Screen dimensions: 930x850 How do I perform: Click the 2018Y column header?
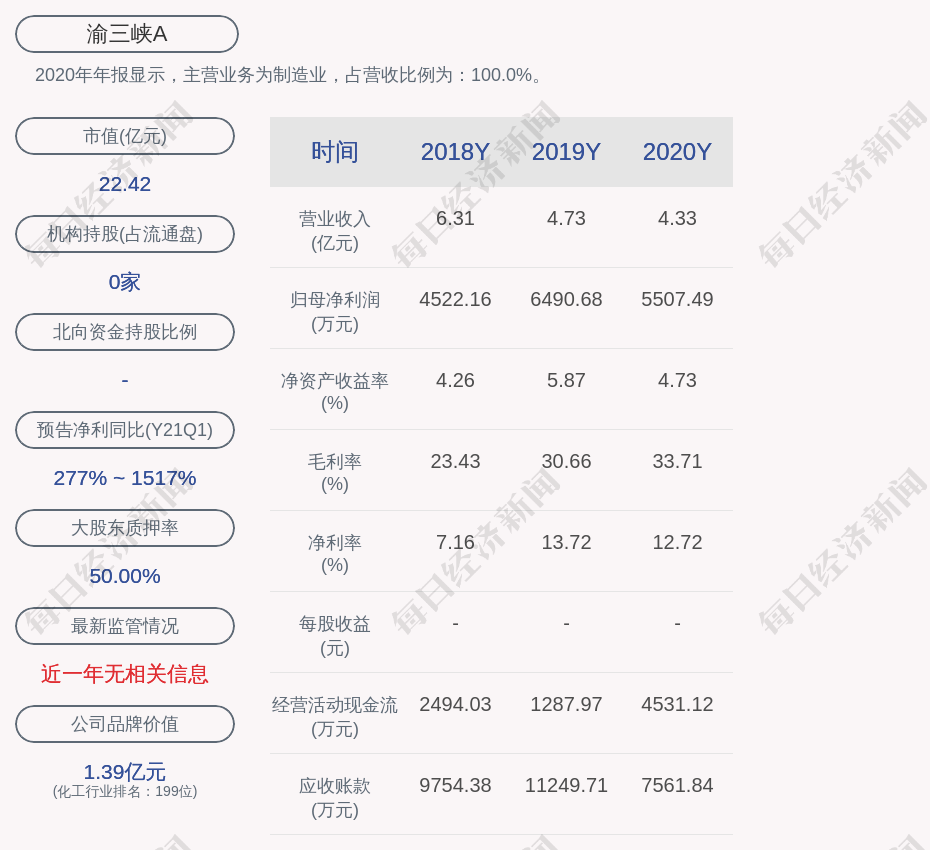tap(455, 152)
